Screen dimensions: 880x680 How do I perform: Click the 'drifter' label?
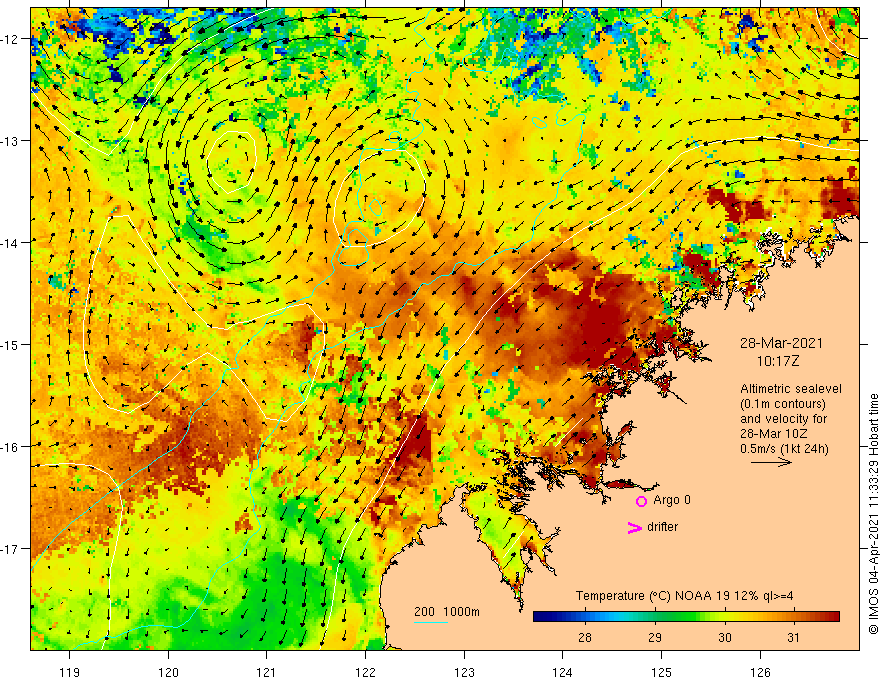662,527
